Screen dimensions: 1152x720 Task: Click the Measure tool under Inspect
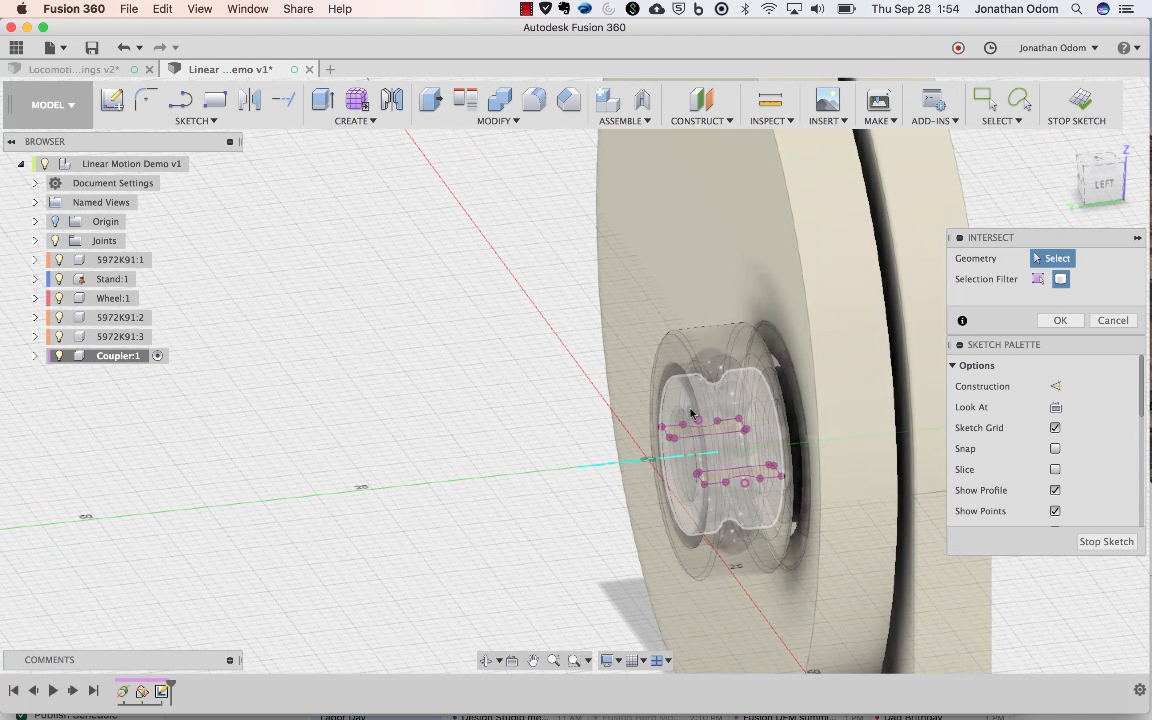click(x=770, y=99)
